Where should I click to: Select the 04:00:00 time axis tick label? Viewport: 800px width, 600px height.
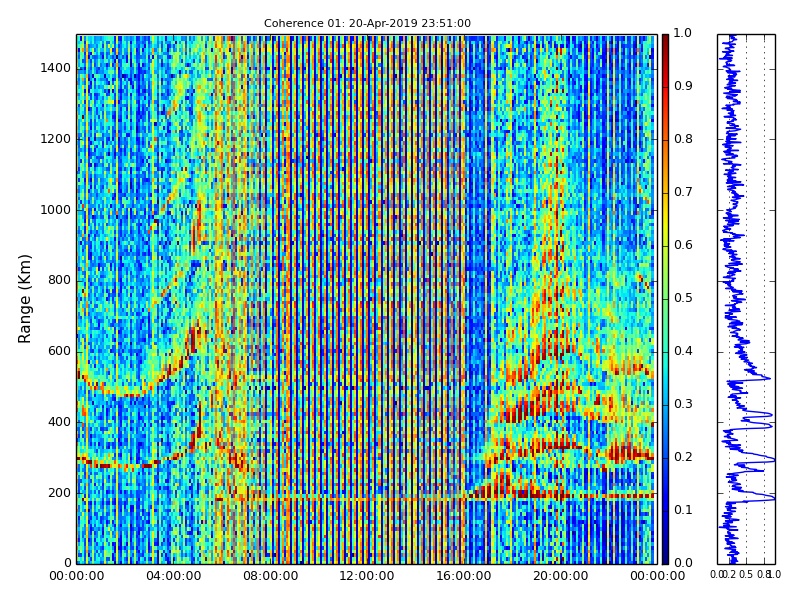point(173,576)
